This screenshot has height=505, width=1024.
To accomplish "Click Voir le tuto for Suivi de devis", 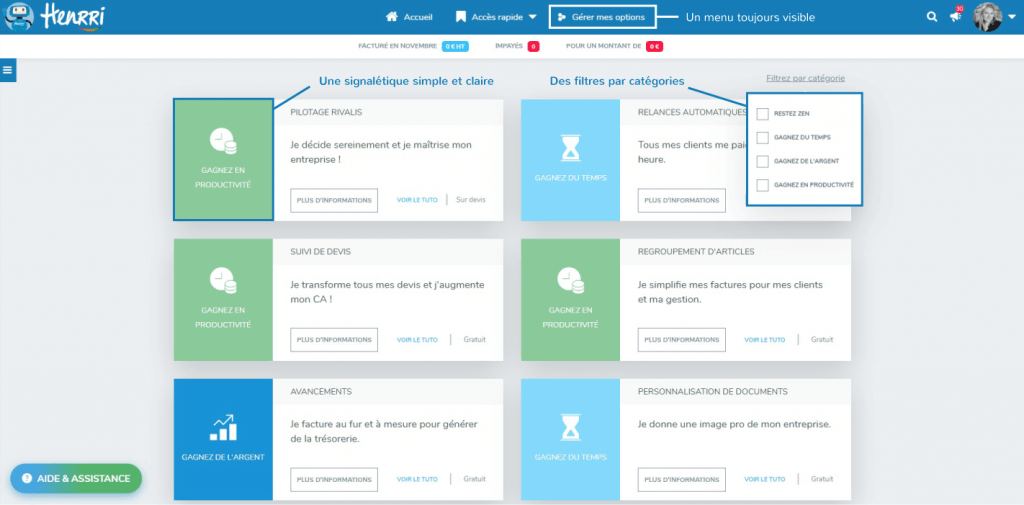I will click(x=417, y=340).
